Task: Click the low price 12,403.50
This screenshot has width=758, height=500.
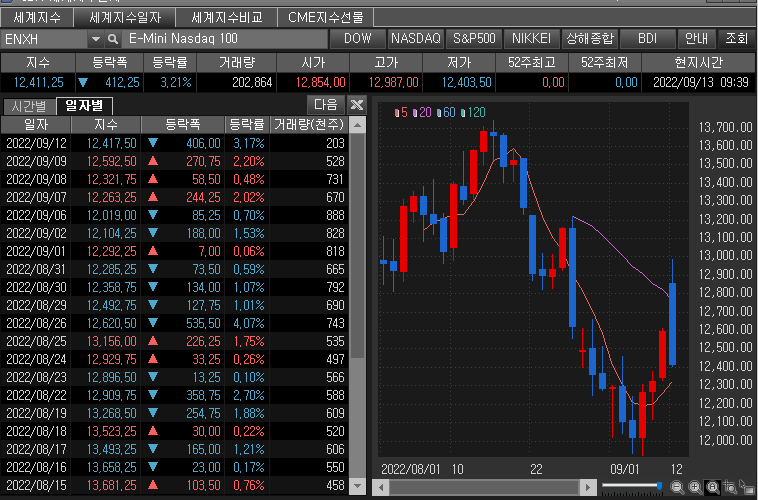Action: click(466, 83)
